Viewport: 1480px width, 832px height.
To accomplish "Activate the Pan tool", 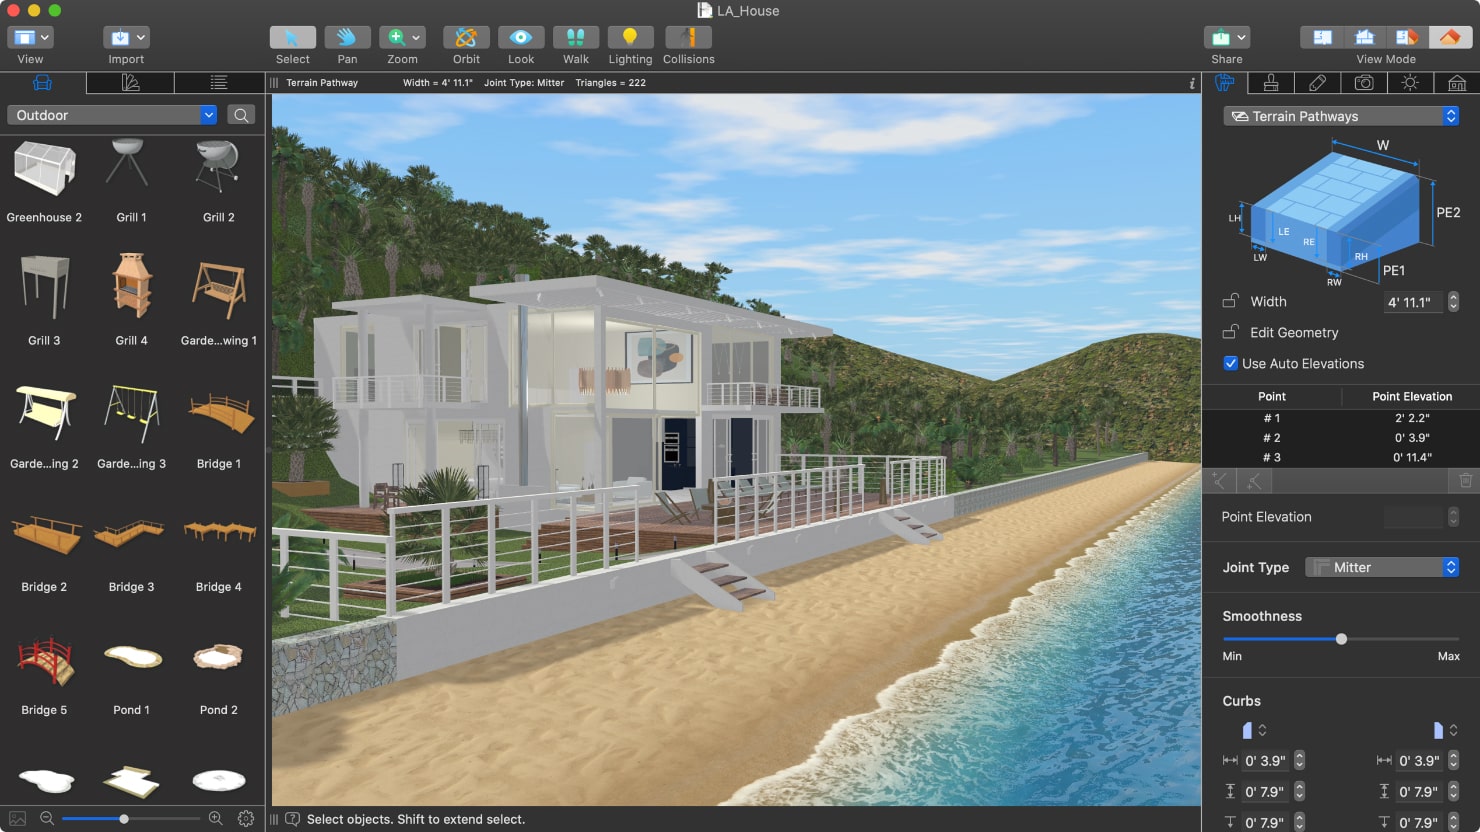I will click(x=347, y=43).
